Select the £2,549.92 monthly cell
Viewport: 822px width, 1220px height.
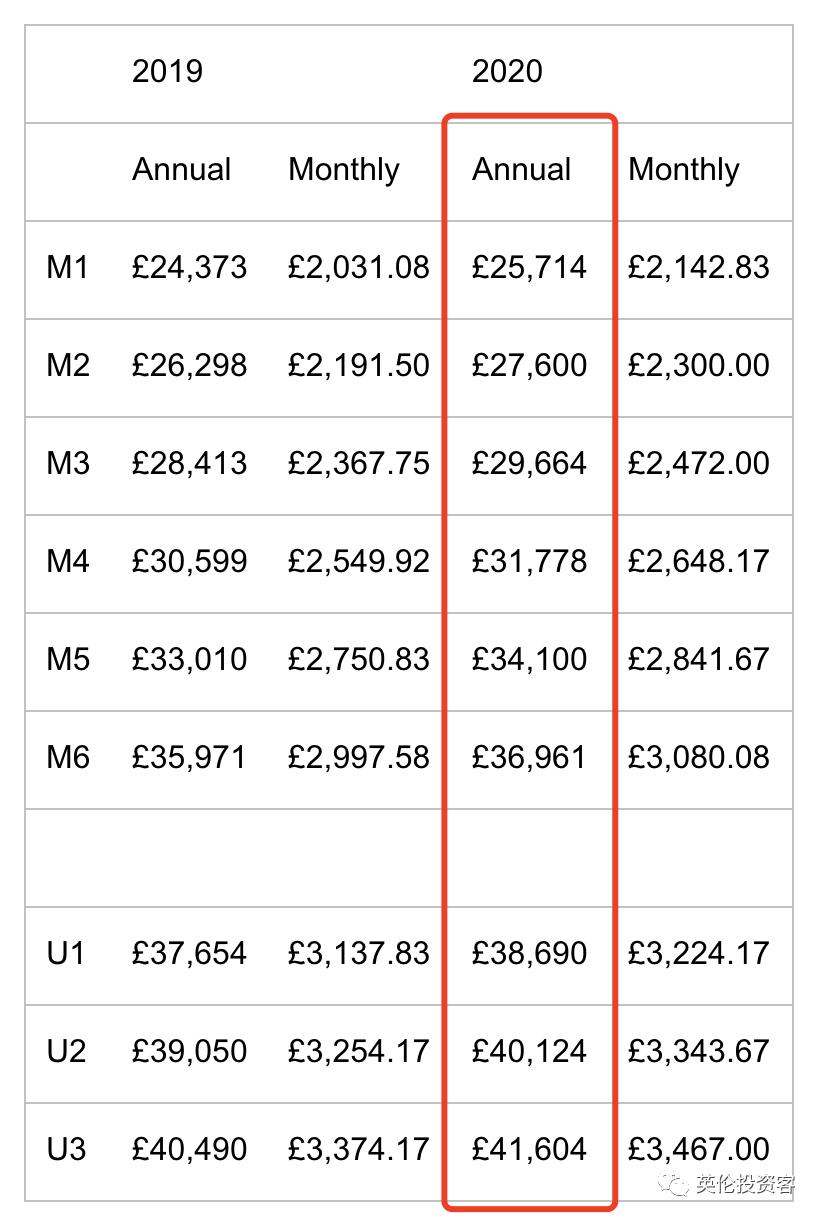[359, 561]
